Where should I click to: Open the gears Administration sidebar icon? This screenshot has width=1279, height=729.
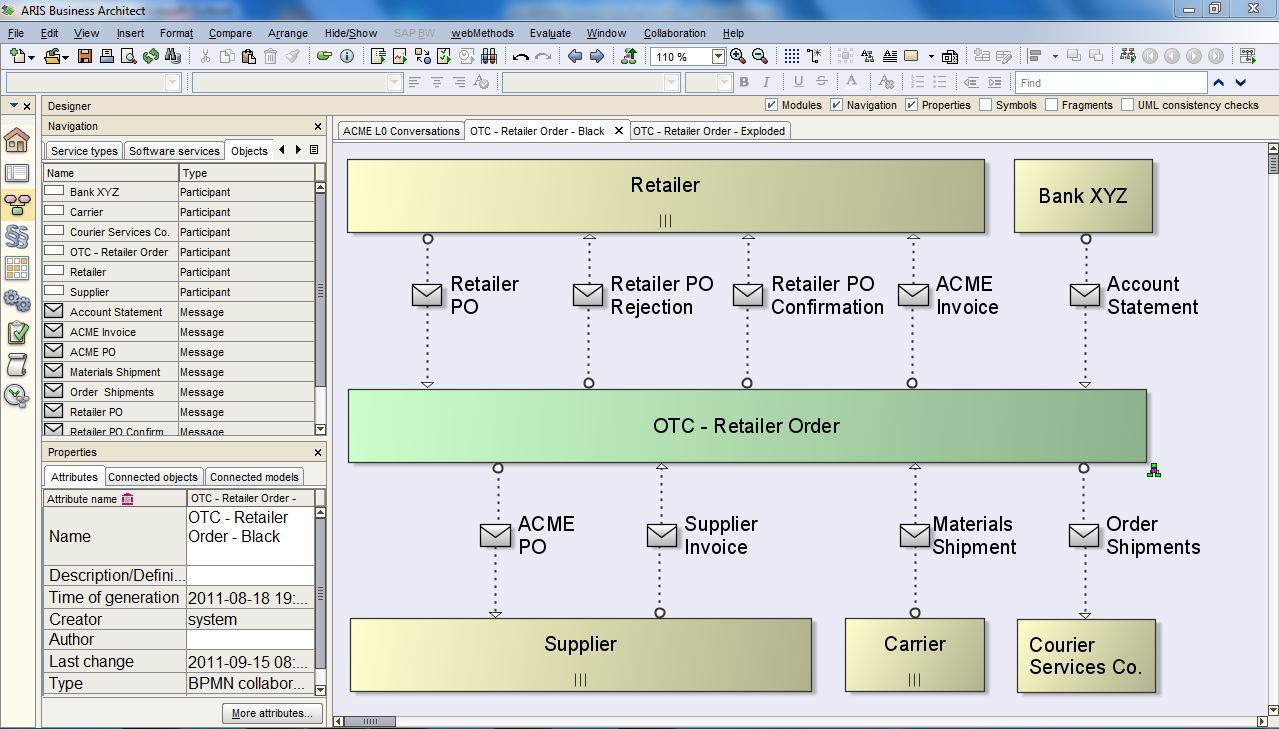17,301
